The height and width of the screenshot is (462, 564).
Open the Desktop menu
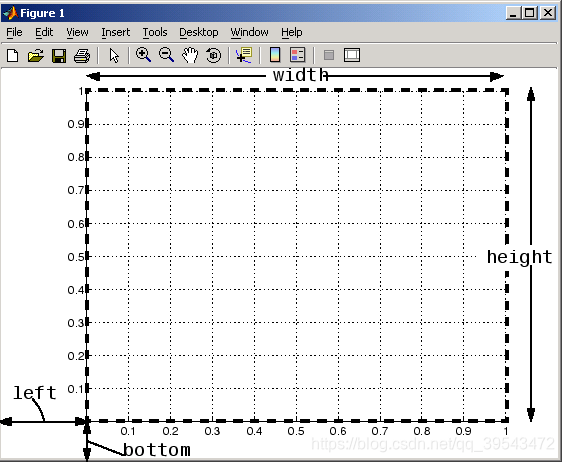[x=199, y=32]
